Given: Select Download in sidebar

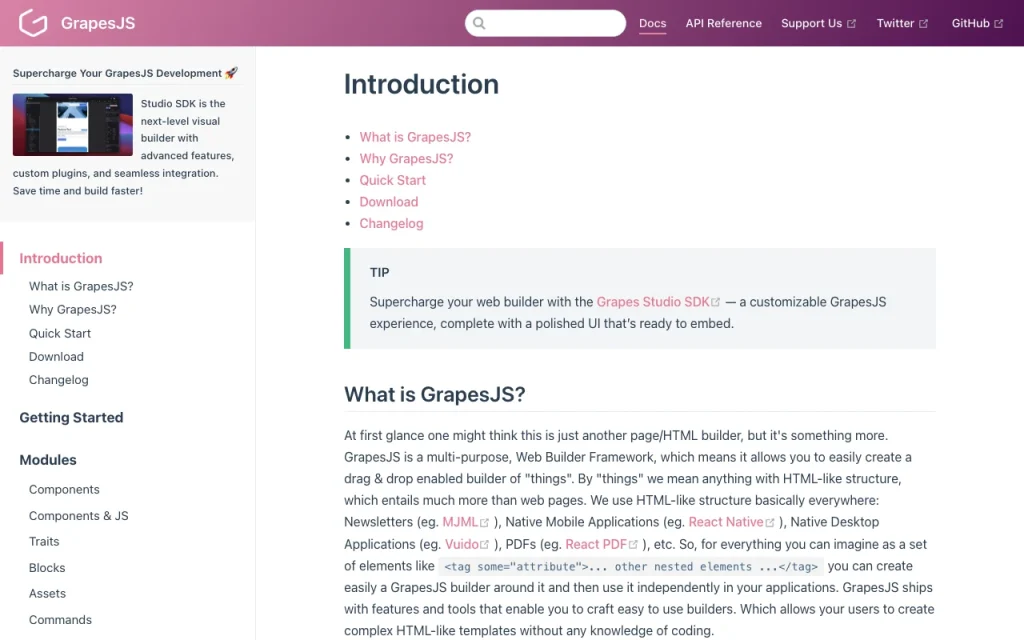Looking at the screenshot, I should (x=56, y=357).
